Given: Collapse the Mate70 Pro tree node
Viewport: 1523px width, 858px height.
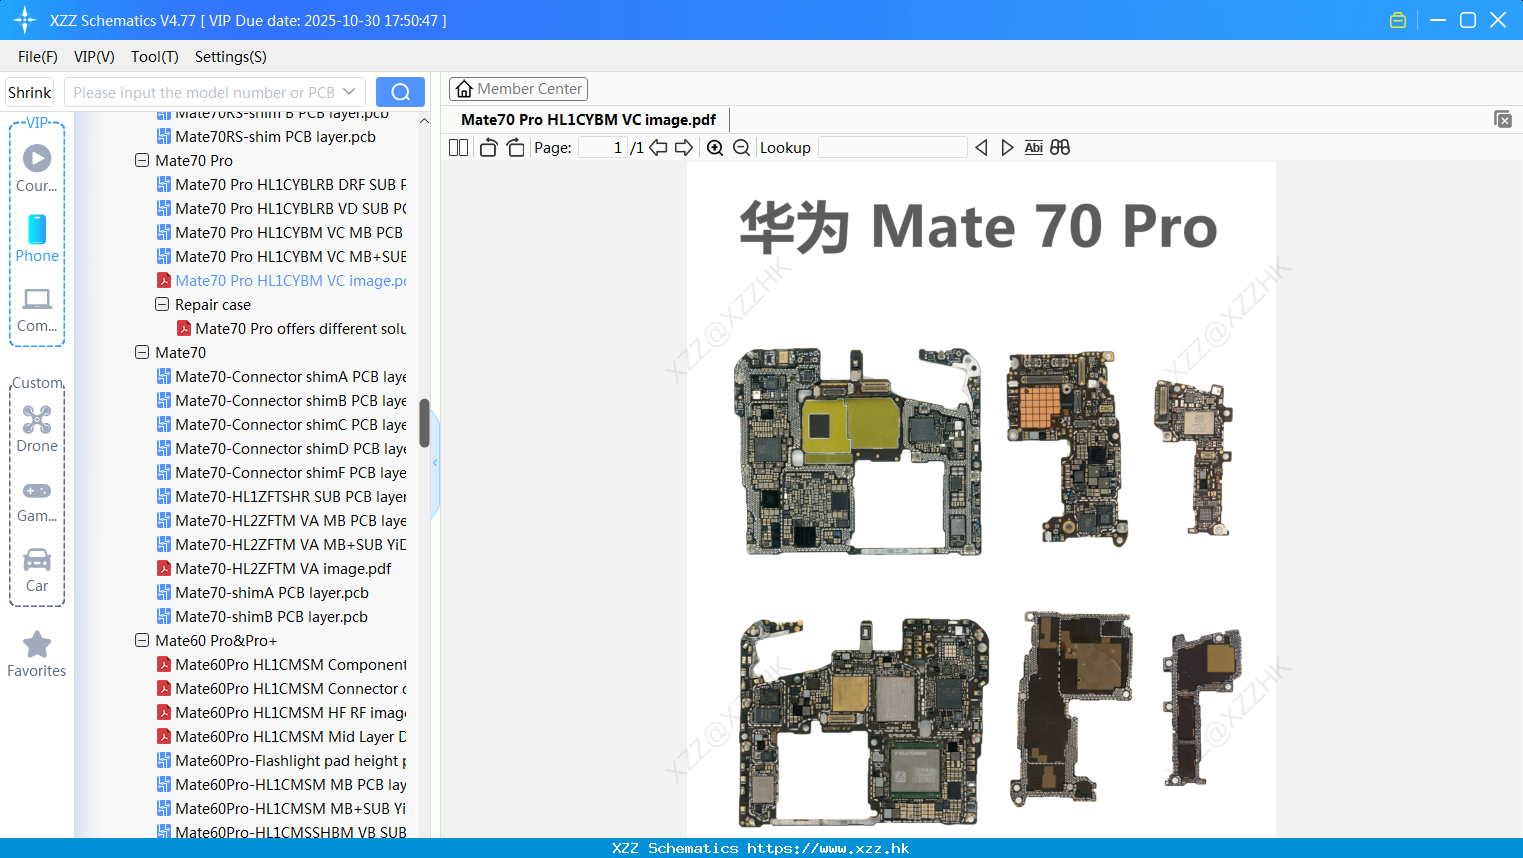Looking at the screenshot, I should [x=142, y=160].
